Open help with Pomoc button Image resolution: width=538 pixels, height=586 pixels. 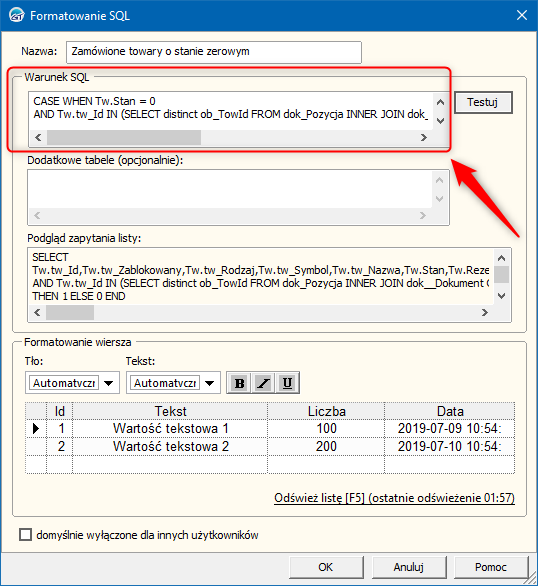click(491, 567)
